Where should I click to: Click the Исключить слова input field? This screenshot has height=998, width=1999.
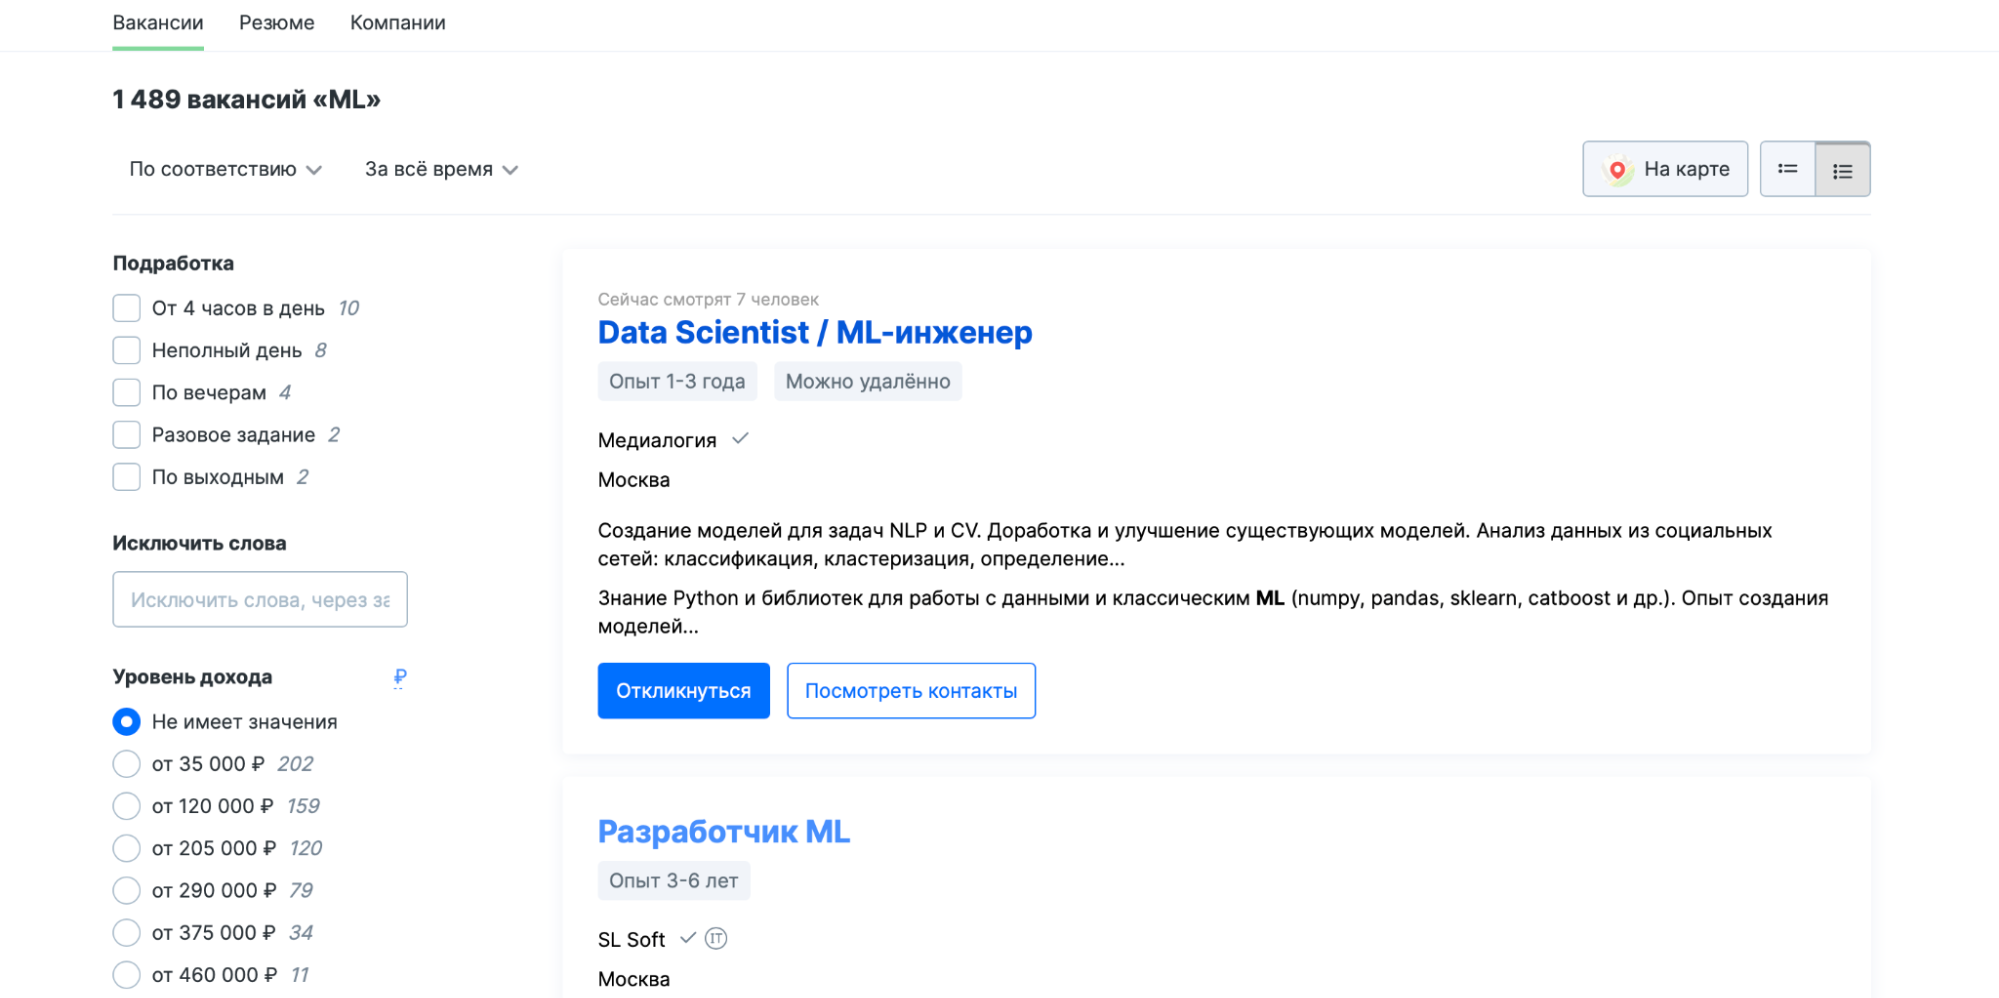tap(260, 599)
